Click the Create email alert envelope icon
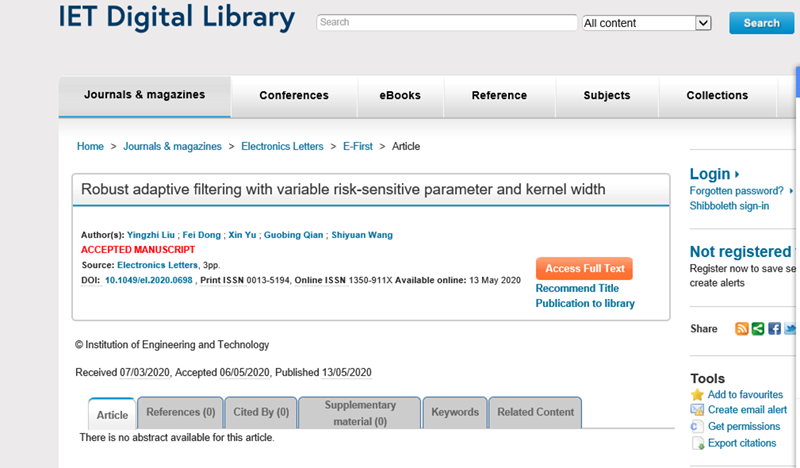The height and width of the screenshot is (468, 800). [697, 410]
